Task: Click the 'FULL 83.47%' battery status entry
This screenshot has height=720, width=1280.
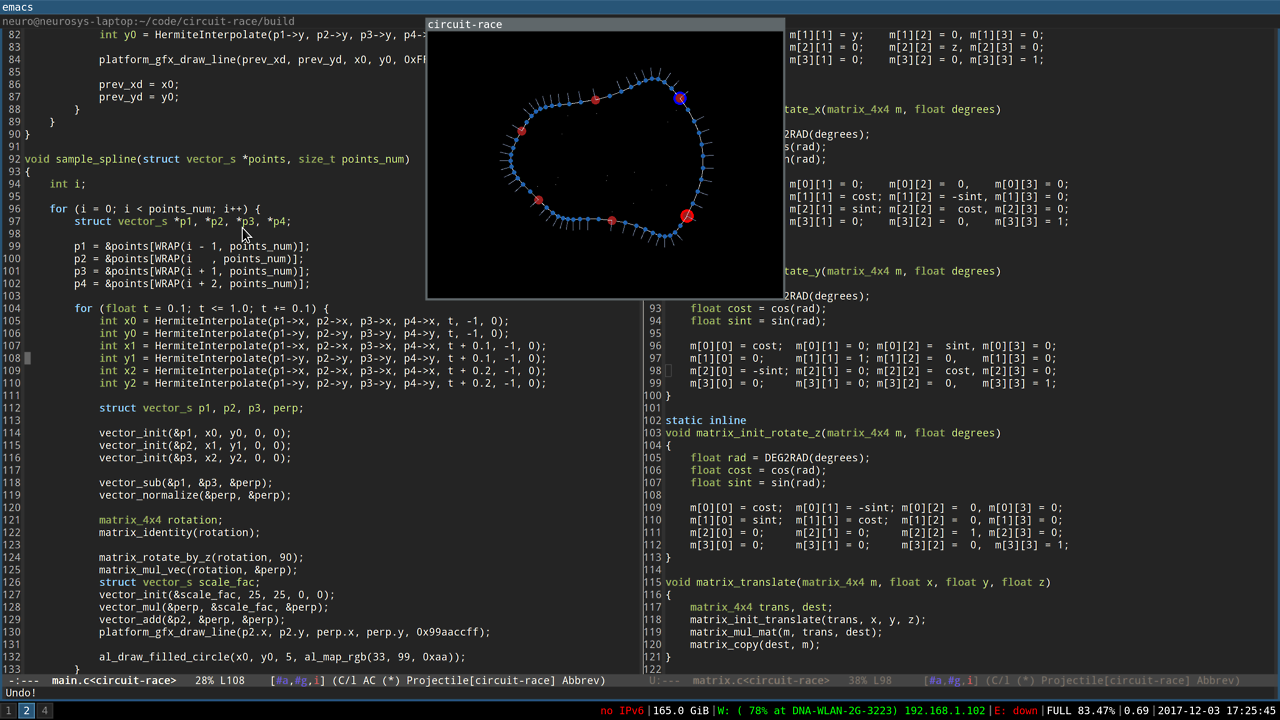Action: click(1081, 711)
